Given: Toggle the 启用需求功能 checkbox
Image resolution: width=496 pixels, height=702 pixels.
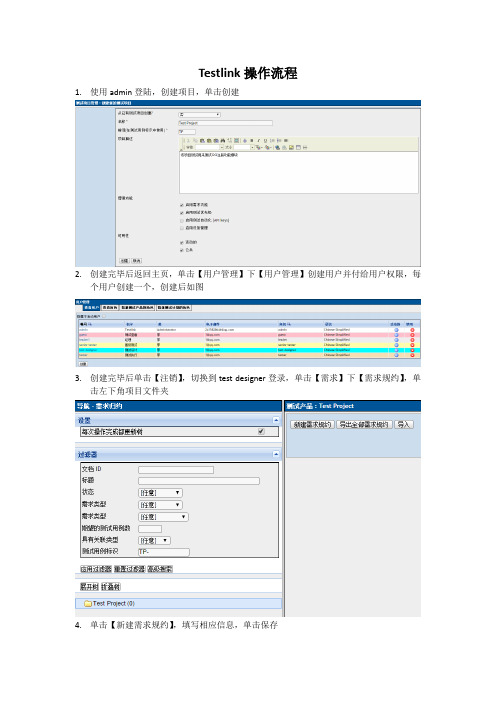Looking at the screenshot, I should click(182, 205).
